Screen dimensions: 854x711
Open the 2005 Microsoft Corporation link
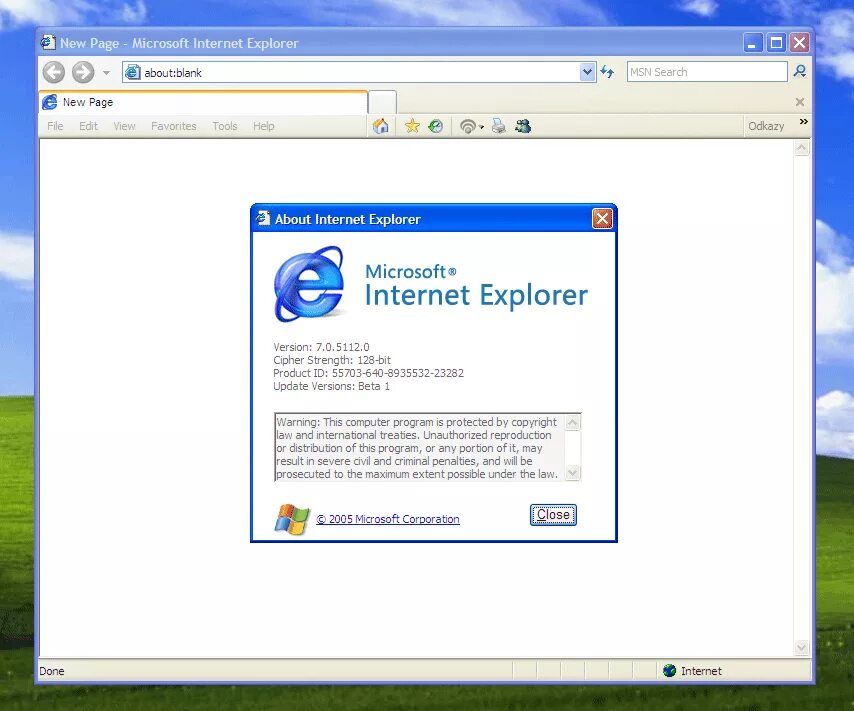tap(388, 519)
